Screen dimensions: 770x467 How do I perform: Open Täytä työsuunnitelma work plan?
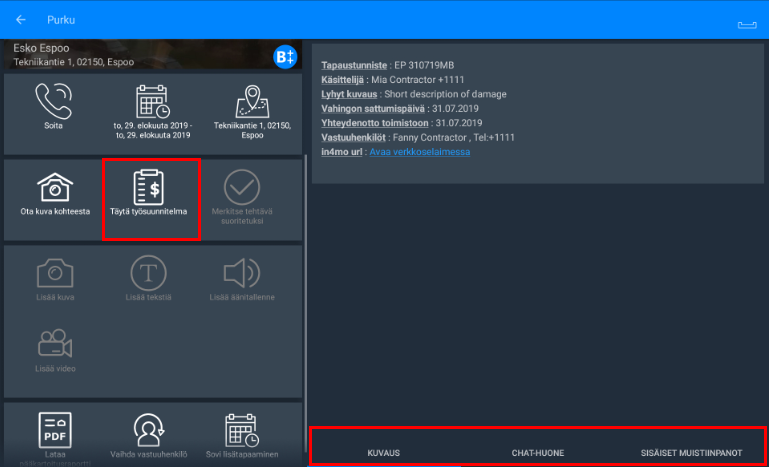(152, 193)
